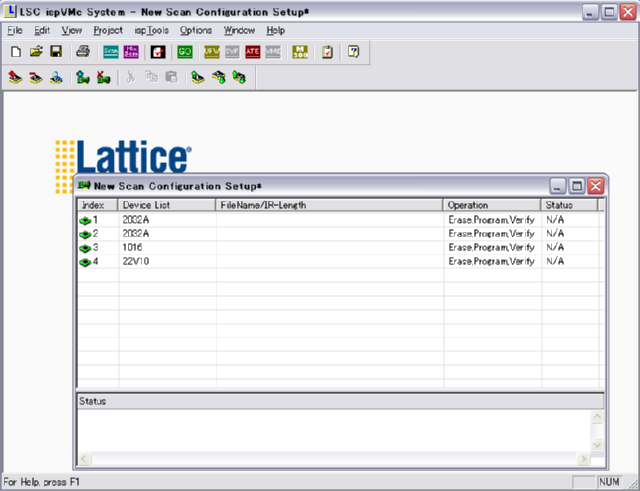Click the chip icon with red up arrow
This screenshot has width=640, height=491.
pos(16,77)
